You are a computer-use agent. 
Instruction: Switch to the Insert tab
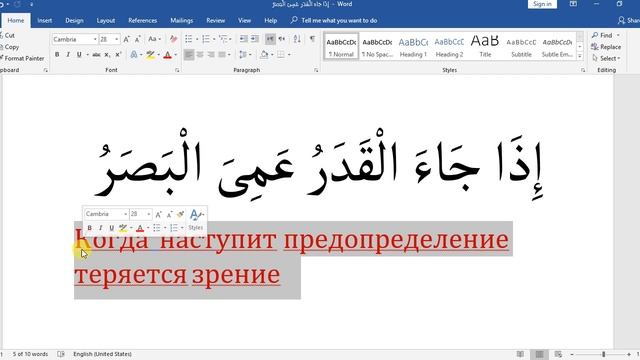click(x=44, y=20)
